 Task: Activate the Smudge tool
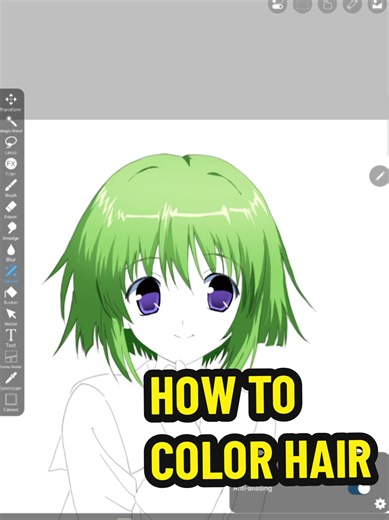[x=11, y=231]
